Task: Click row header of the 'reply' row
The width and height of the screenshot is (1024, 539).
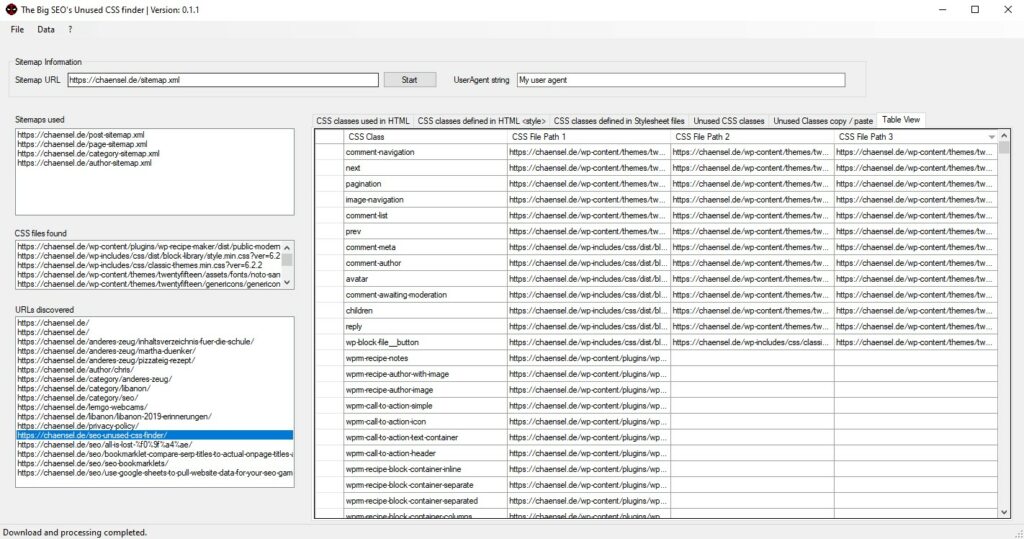Action: pos(329,327)
